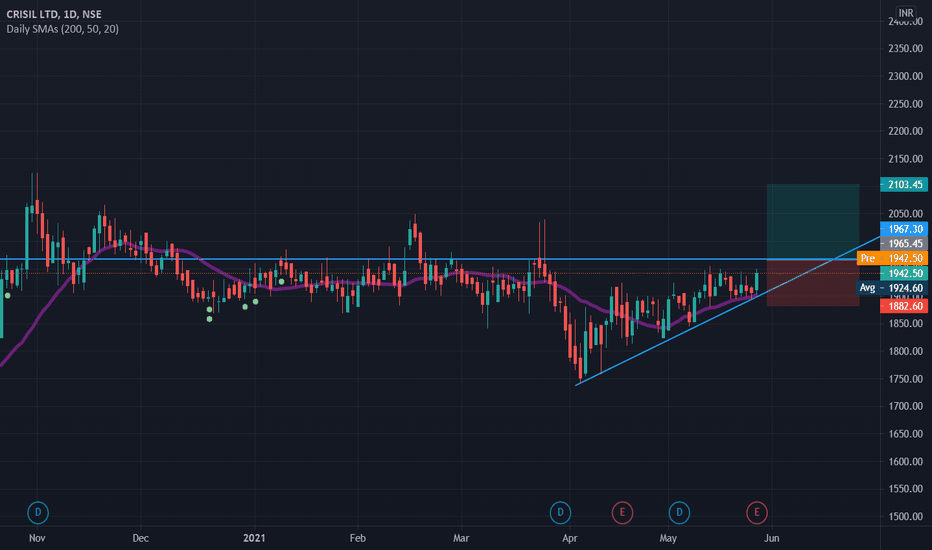The width and height of the screenshot is (932, 550).
Task: Click the Nov label on time axis
Action: [x=37, y=538]
